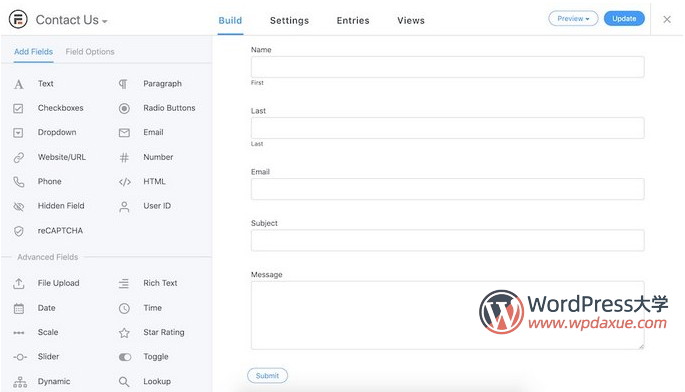Screen dimensions: 685x392
Task: Click into the Subject input field
Action: tap(447, 240)
